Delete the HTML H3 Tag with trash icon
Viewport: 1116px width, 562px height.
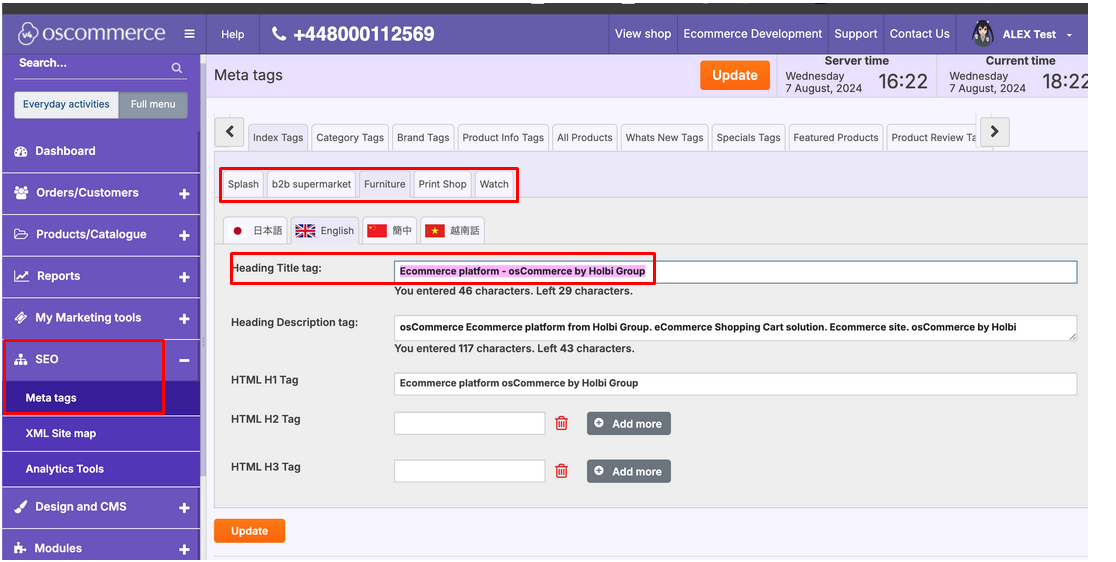(561, 471)
